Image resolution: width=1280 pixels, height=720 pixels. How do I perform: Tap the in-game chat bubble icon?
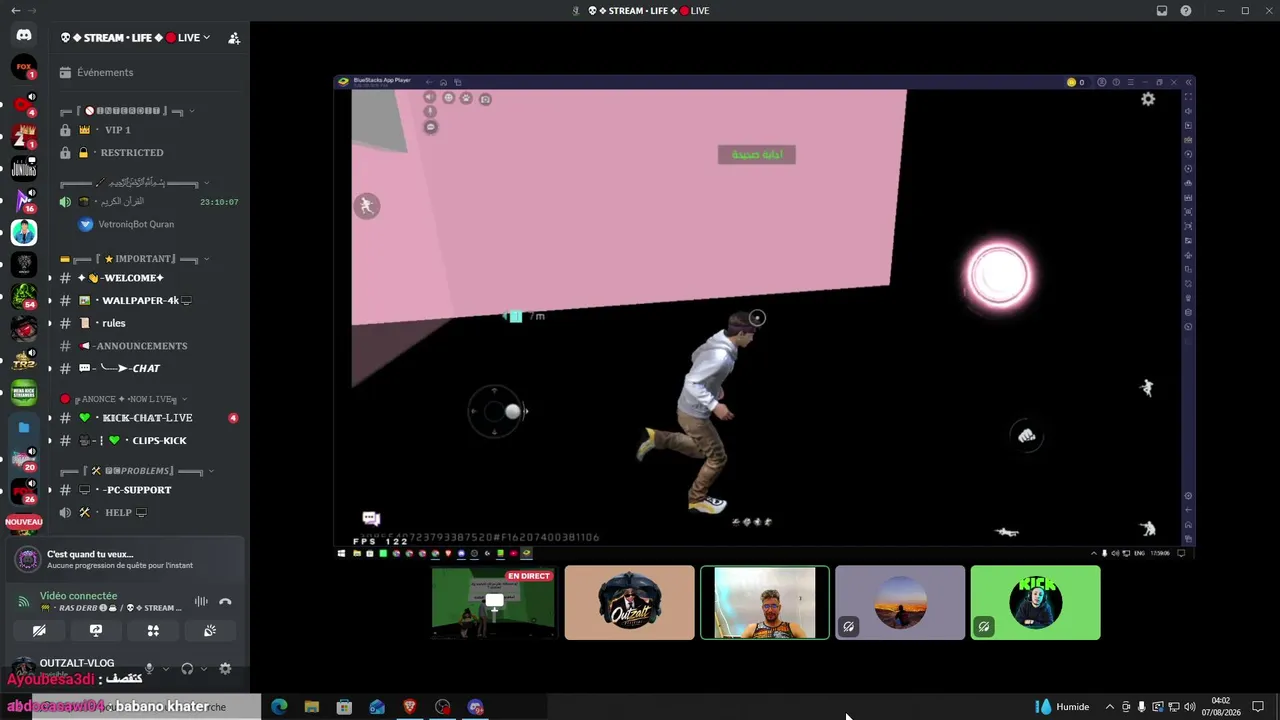(x=371, y=518)
